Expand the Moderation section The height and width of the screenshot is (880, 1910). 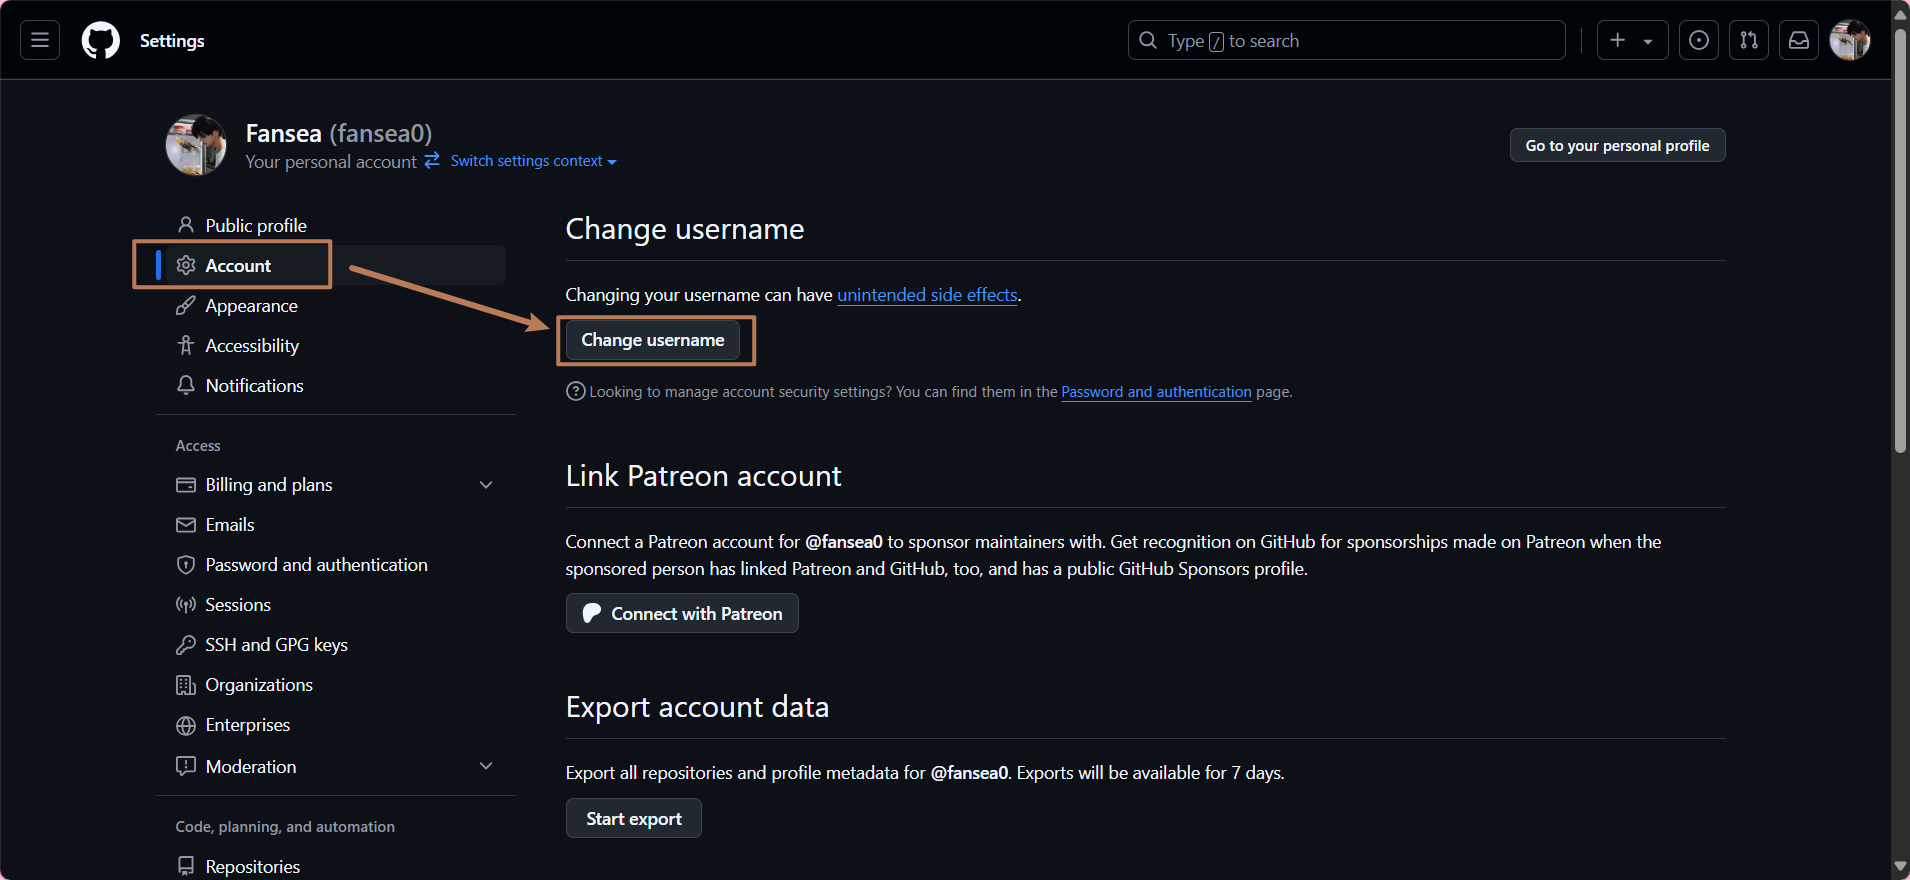(x=485, y=766)
